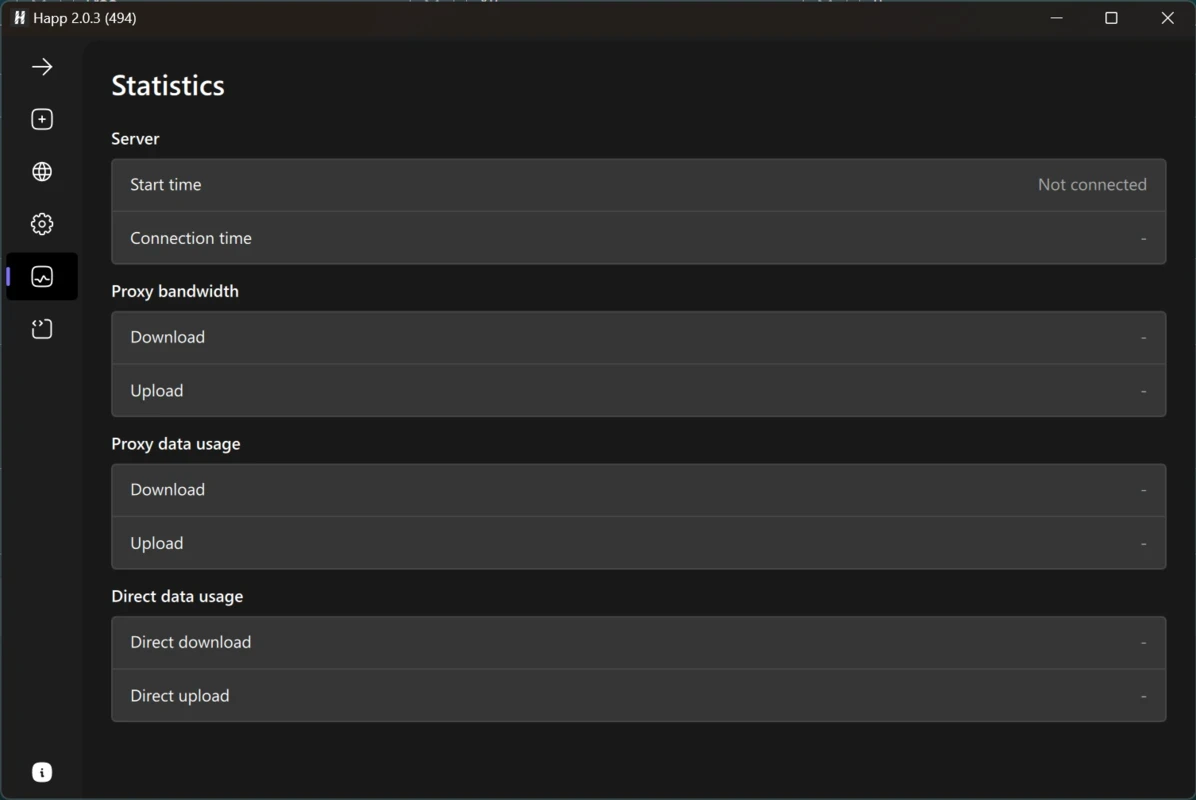The image size is (1196, 800).
Task: Select the Statistics chart icon in the sidebar
Action: coord(42,276)
